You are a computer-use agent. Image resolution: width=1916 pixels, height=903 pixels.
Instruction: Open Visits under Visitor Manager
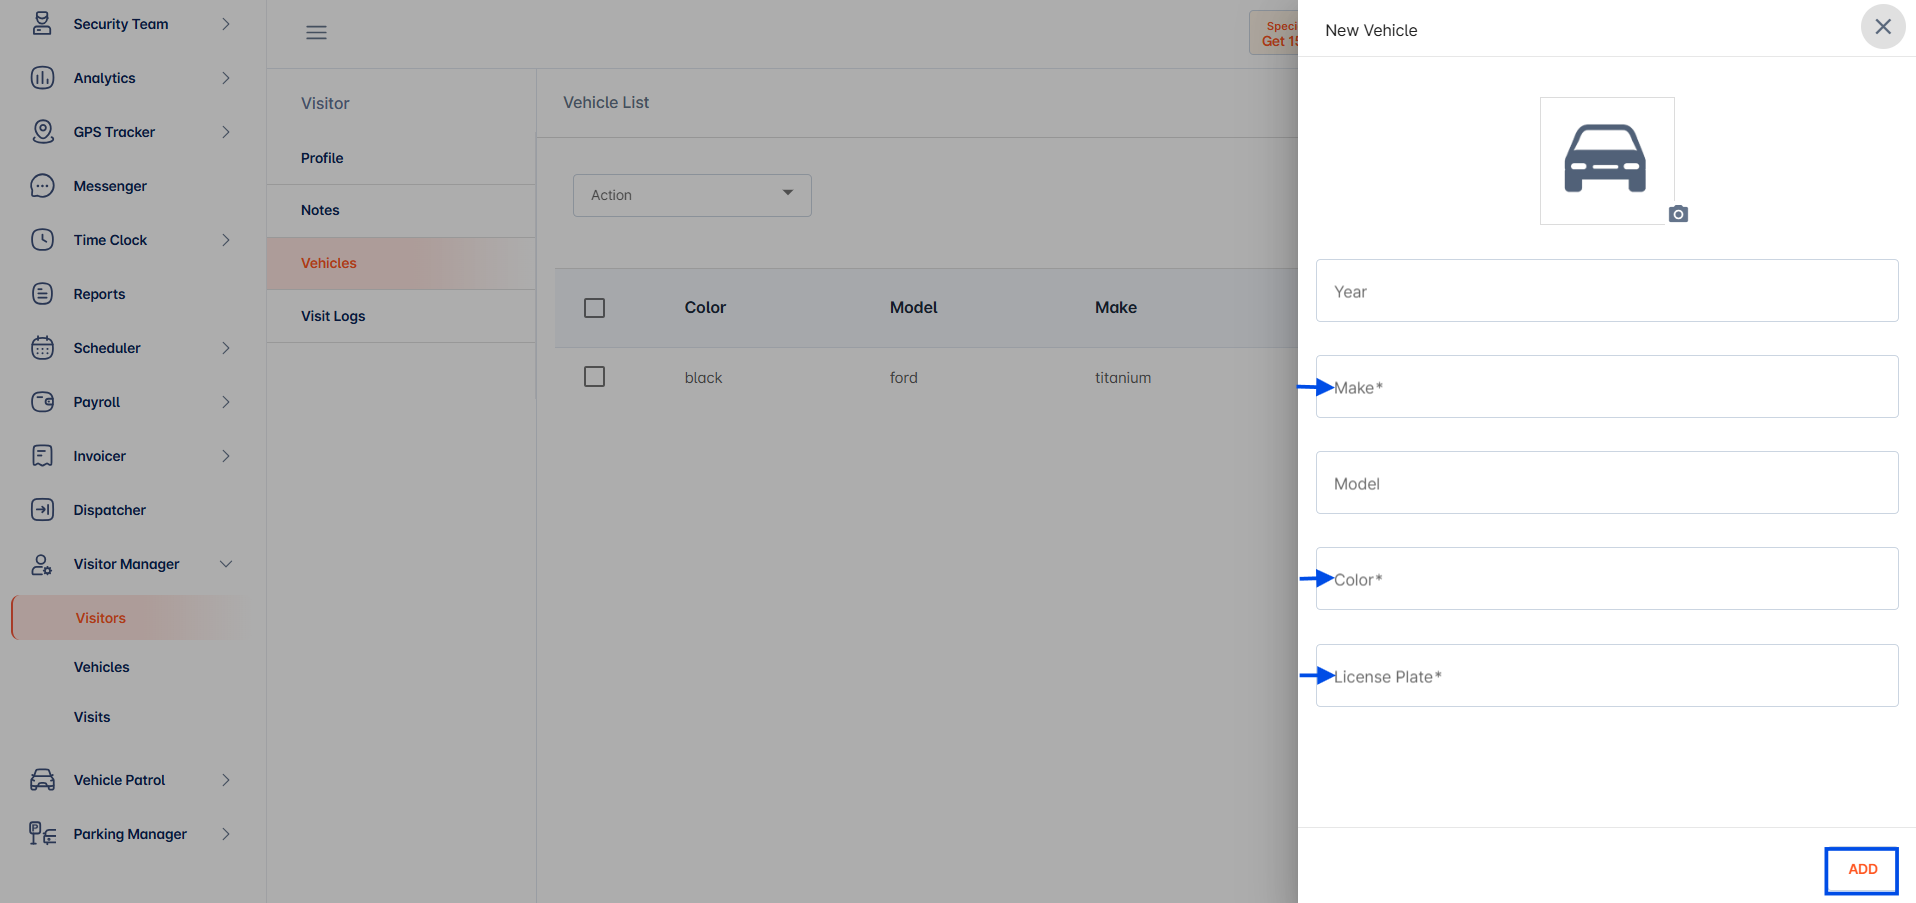point(92,717)
